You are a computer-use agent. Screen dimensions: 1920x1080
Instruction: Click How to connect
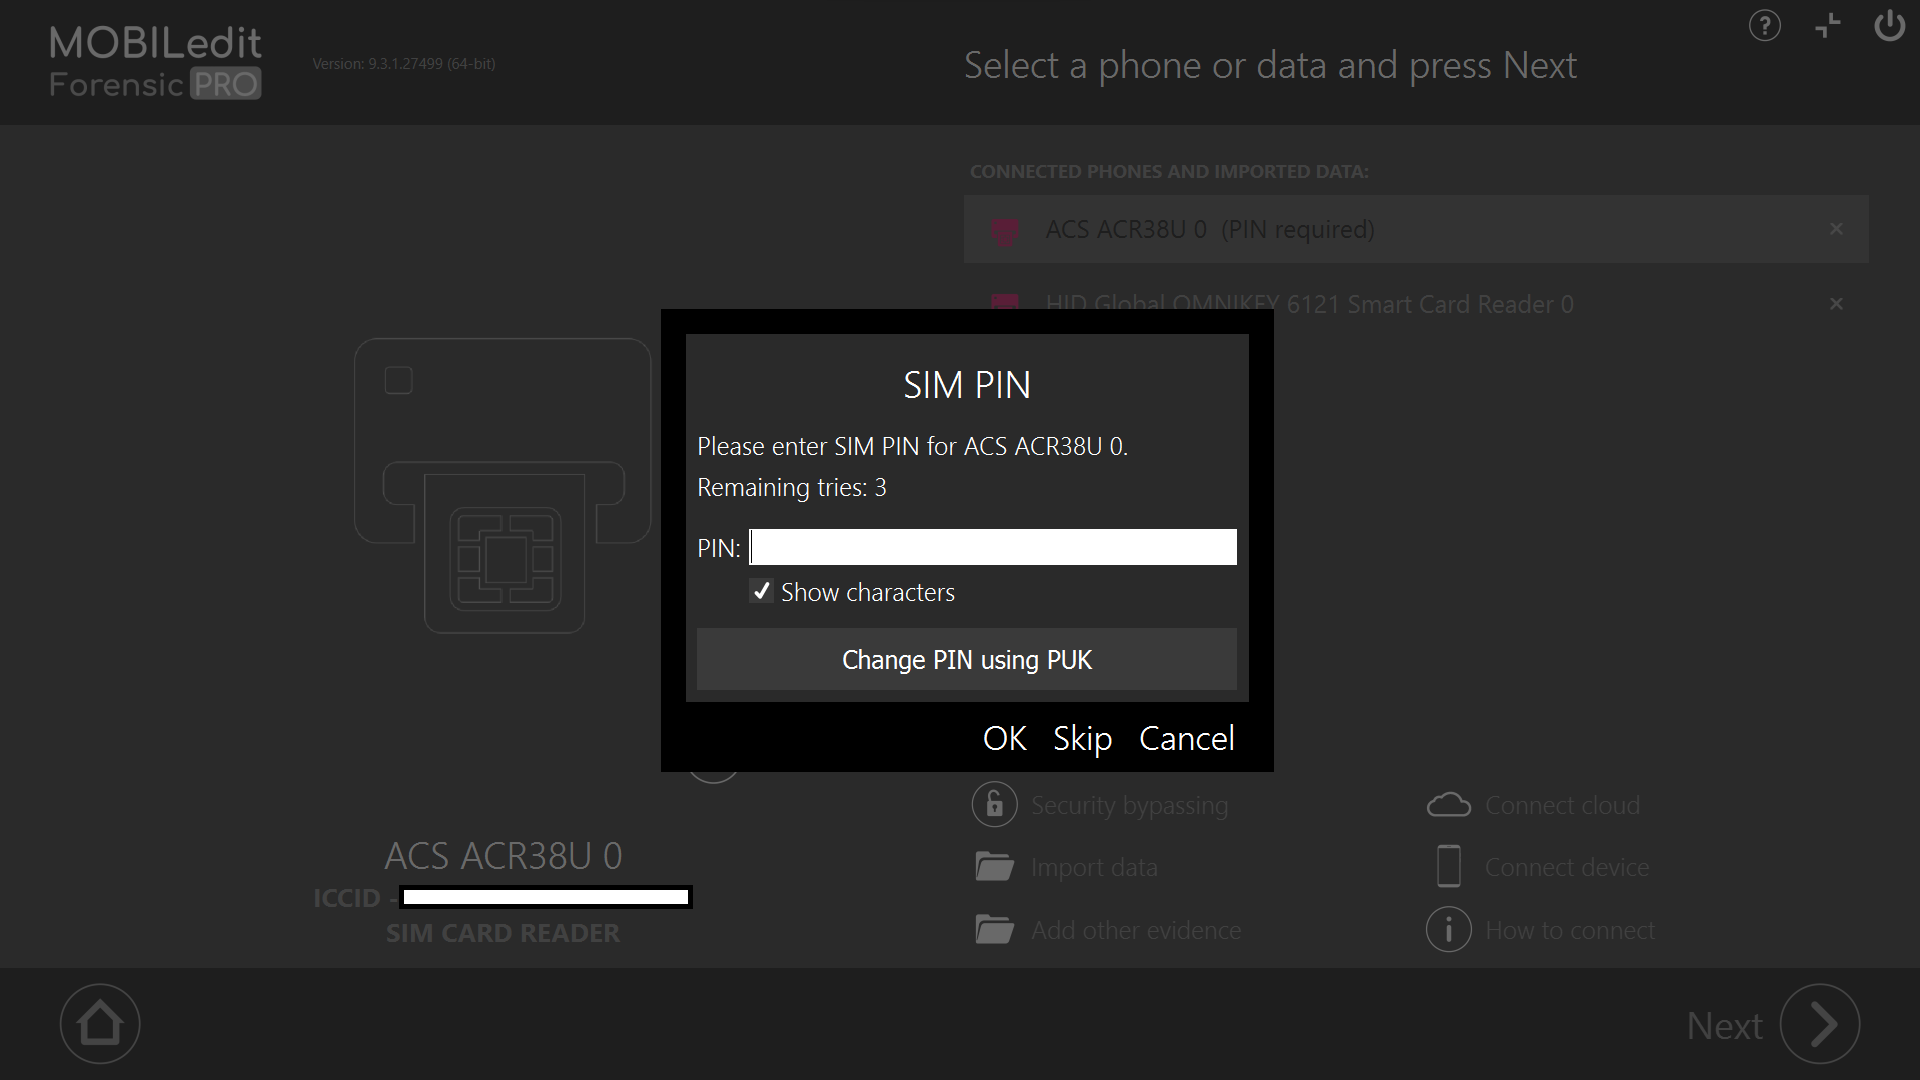(x=1570, y=929)
